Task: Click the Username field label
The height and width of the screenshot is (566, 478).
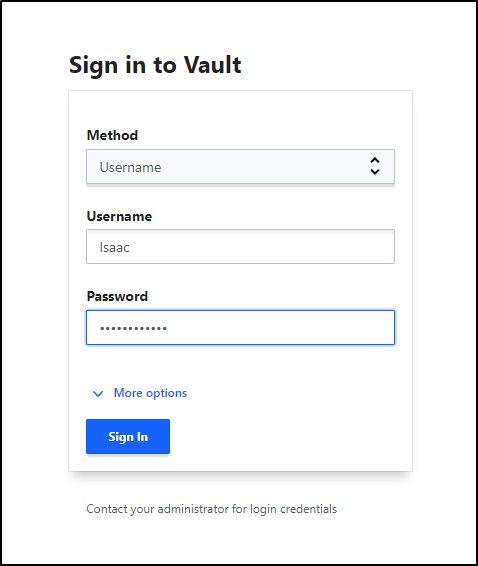Action: click(119, 216)
